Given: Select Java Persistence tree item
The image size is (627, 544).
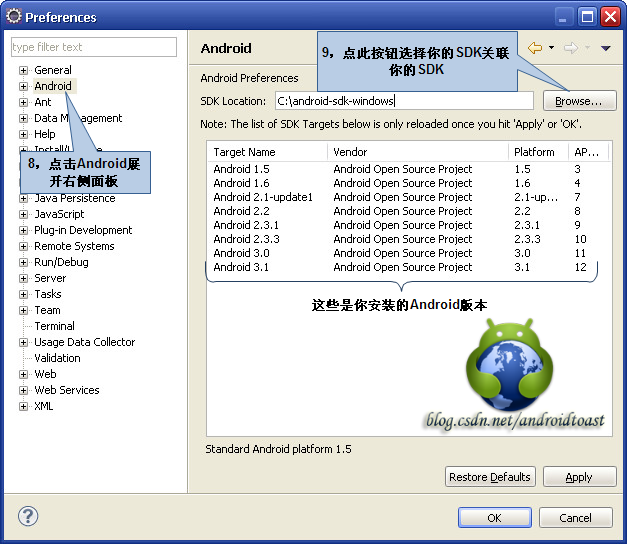Looking at the screenshot, I should click(75, 198).
